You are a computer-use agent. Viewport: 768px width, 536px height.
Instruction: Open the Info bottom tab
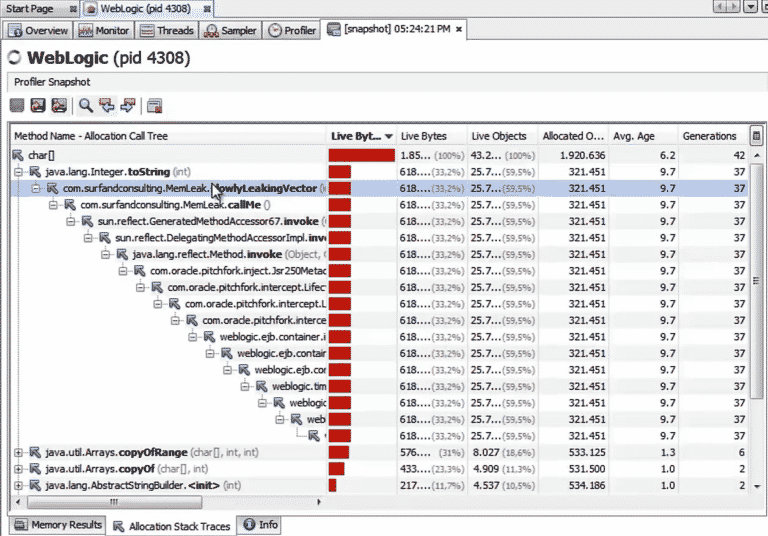click(x=261, y=525)
